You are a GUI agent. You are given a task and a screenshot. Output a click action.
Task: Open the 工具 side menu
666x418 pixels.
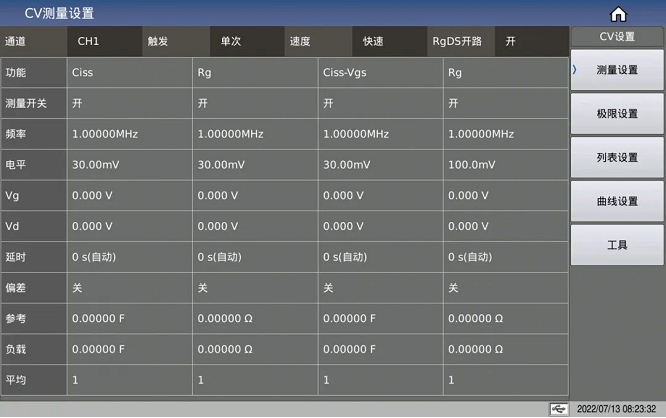point(617,245)
